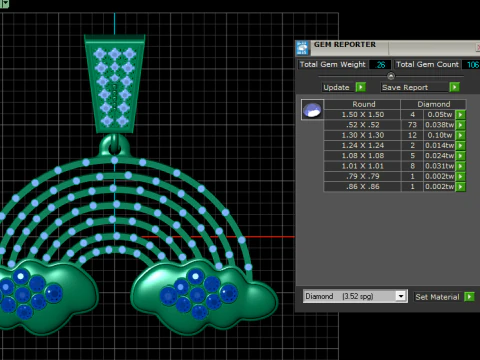Click the Total Gem Count label
The width and height of the screenshot is (480, 360).
tap(427, 65)
